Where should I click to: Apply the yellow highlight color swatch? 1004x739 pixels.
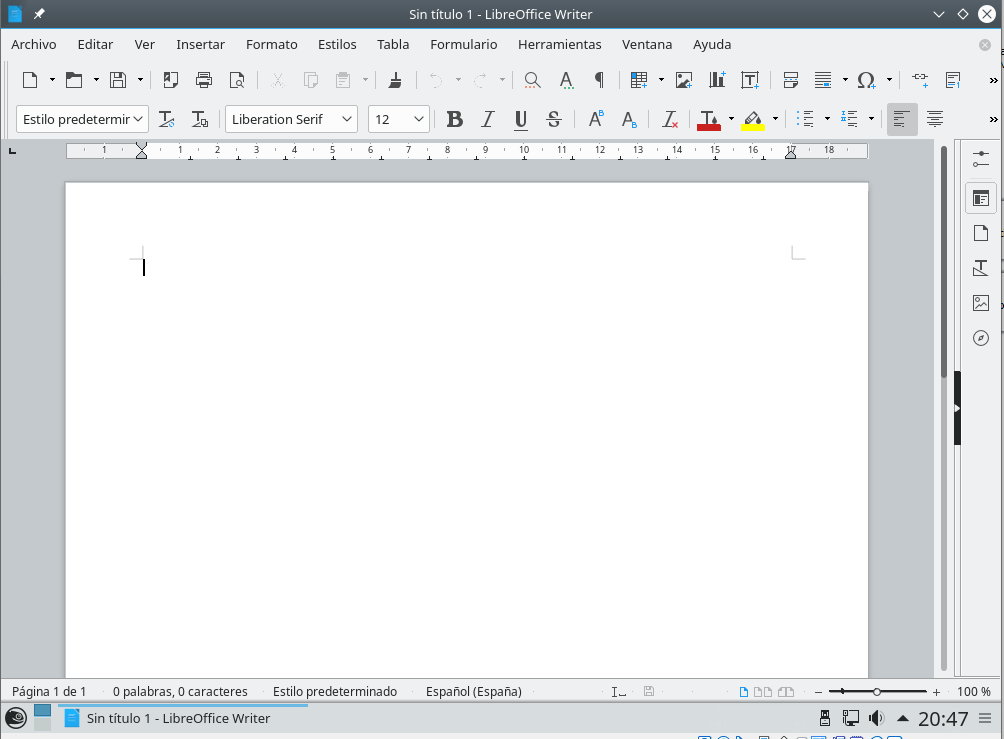point(753,120)
